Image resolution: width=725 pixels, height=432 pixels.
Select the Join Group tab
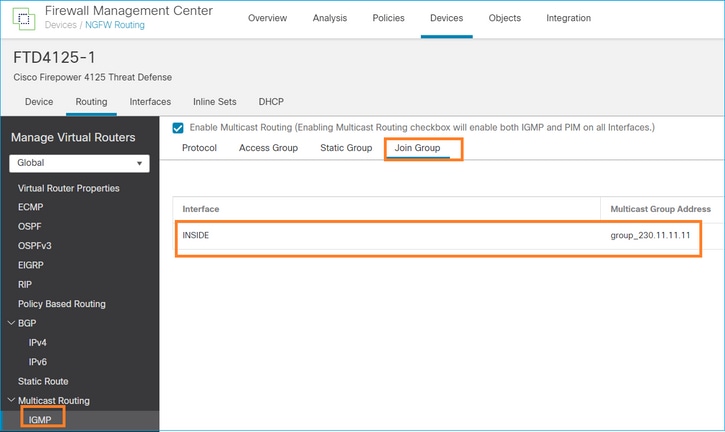click(417, 148)
